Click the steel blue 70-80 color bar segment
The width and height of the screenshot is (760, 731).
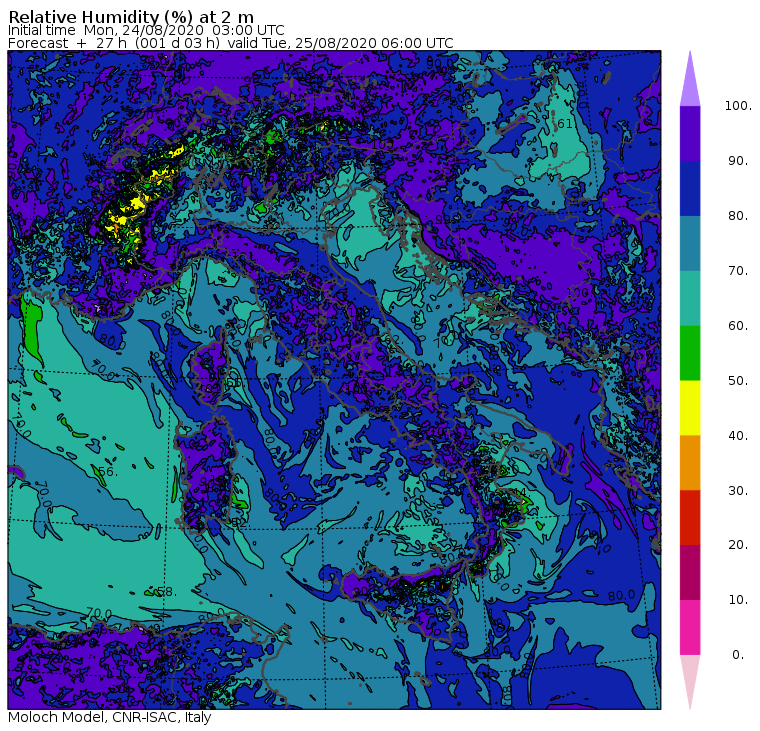click(x=690, y=243)
